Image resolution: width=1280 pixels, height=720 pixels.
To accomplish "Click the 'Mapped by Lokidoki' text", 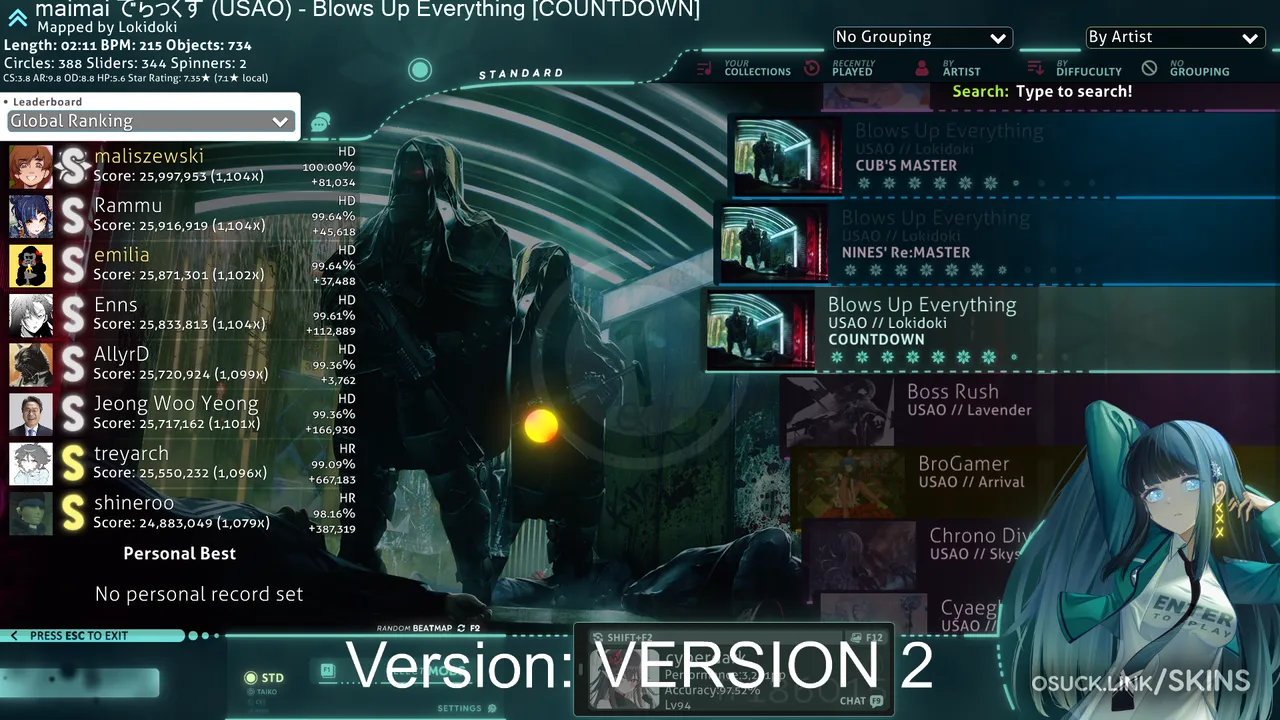I will [x=107, y=28].
